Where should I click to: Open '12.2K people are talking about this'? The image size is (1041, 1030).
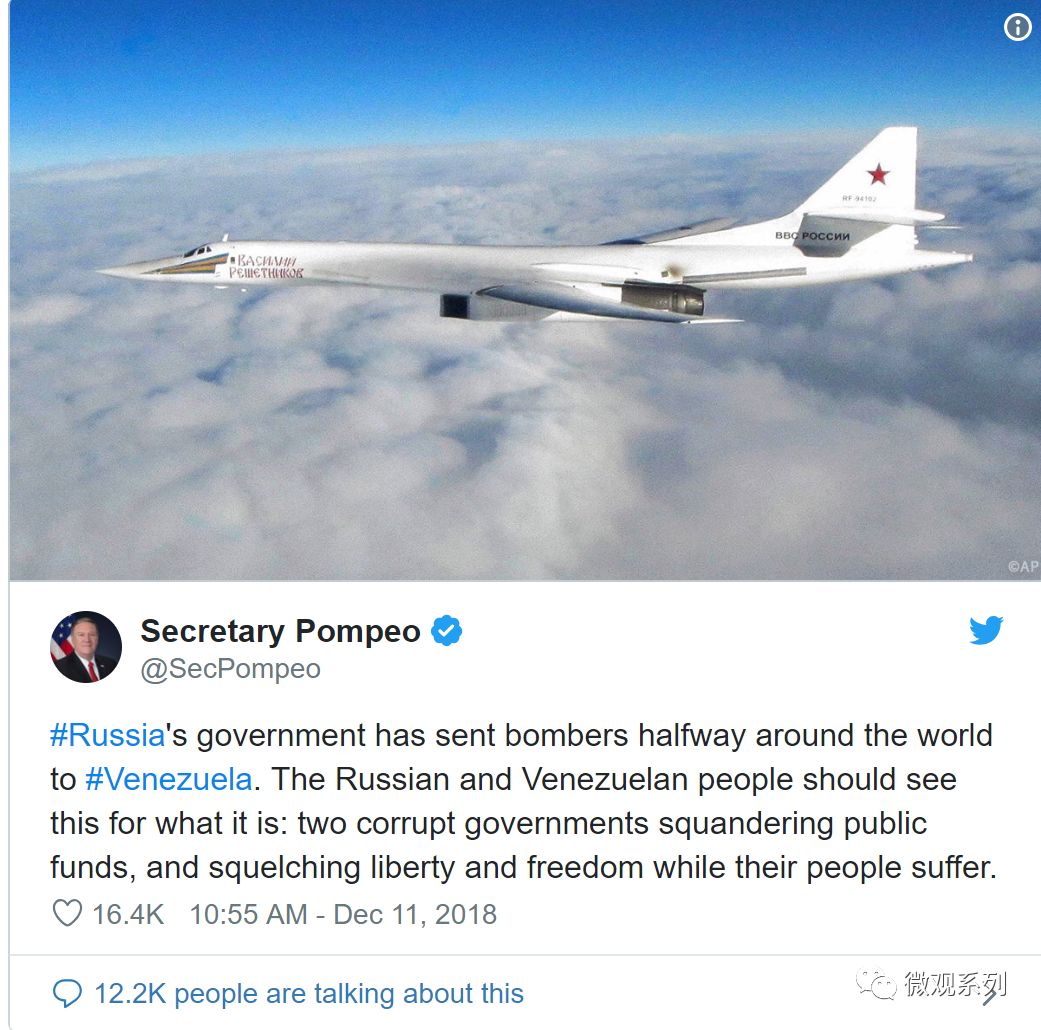(309, 994)
